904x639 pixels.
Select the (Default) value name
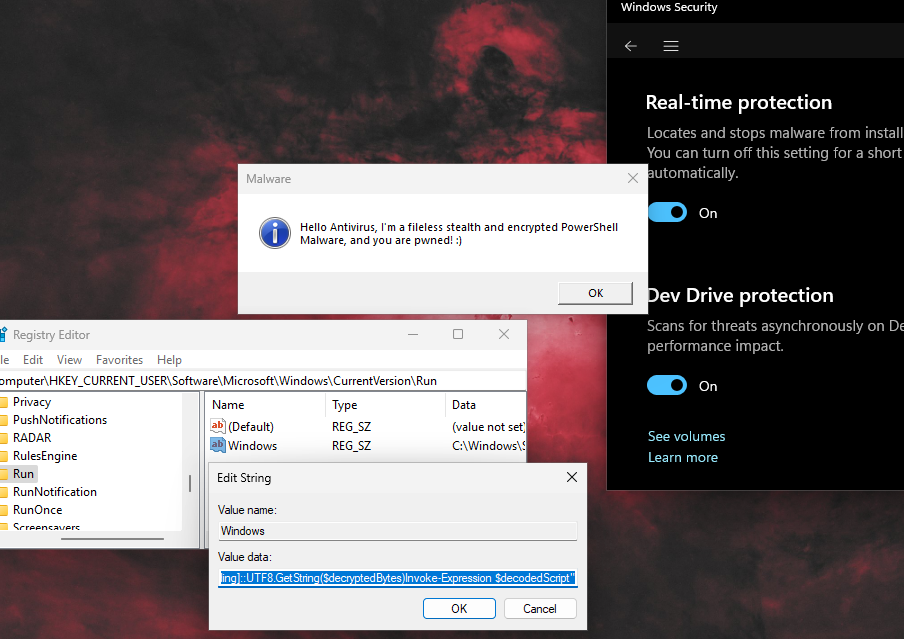[251, 427]
